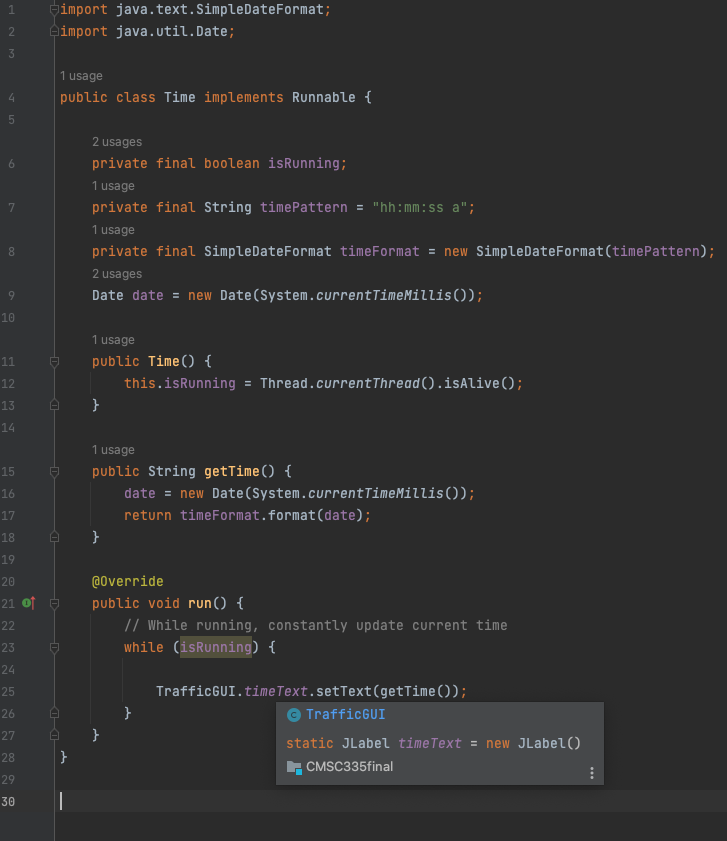This screenshot has height=841, width=727.
Task: Click TrafficGUI class reference on line 25
Action: point(196,691)
